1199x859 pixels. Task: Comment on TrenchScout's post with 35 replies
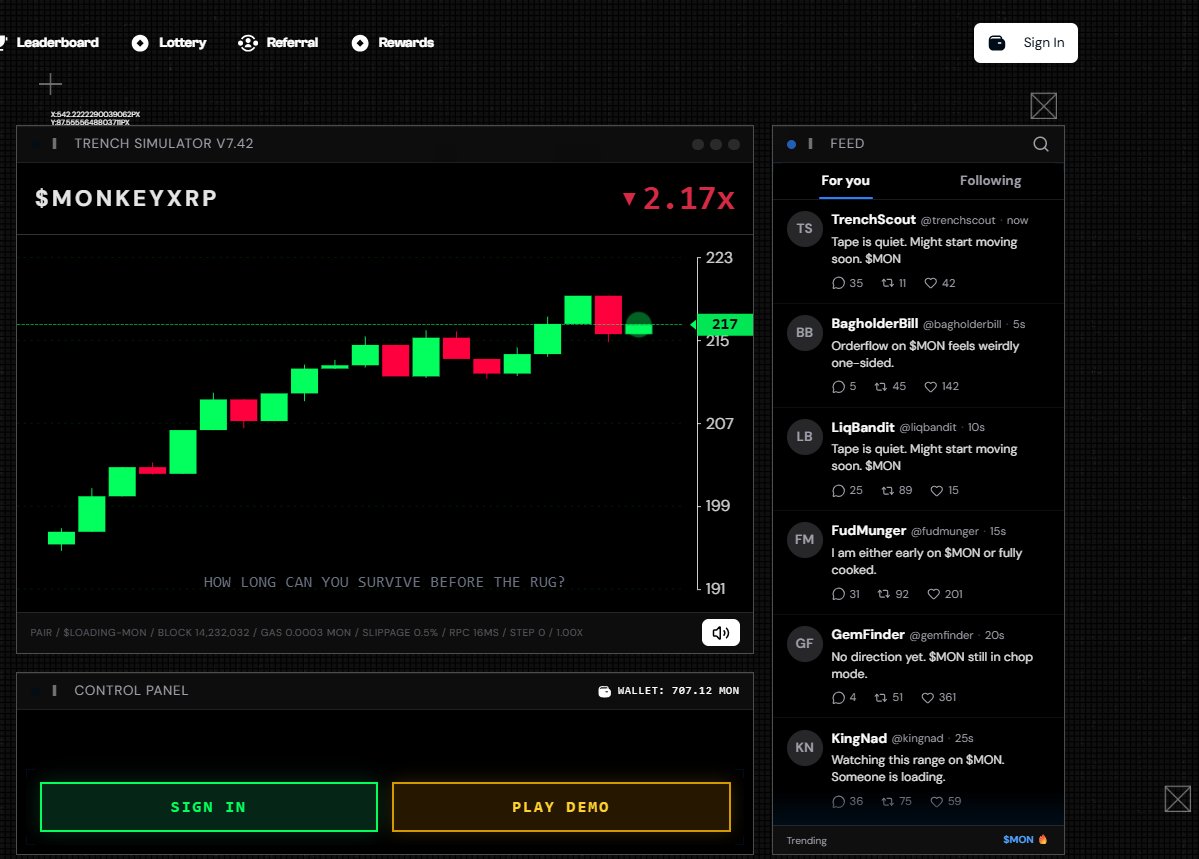click(x=847, y=283)
